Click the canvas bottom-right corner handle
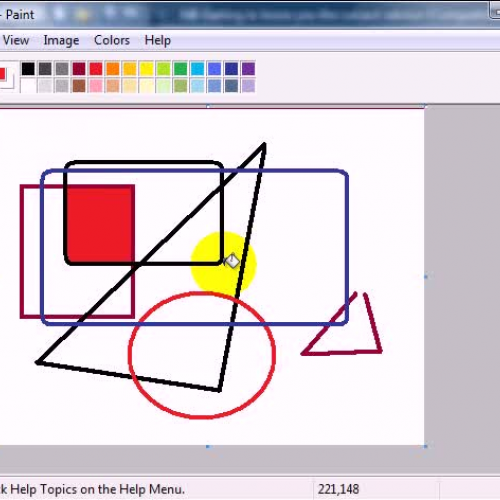This screenshot has width=500, height=500. (x=426, y=447)
